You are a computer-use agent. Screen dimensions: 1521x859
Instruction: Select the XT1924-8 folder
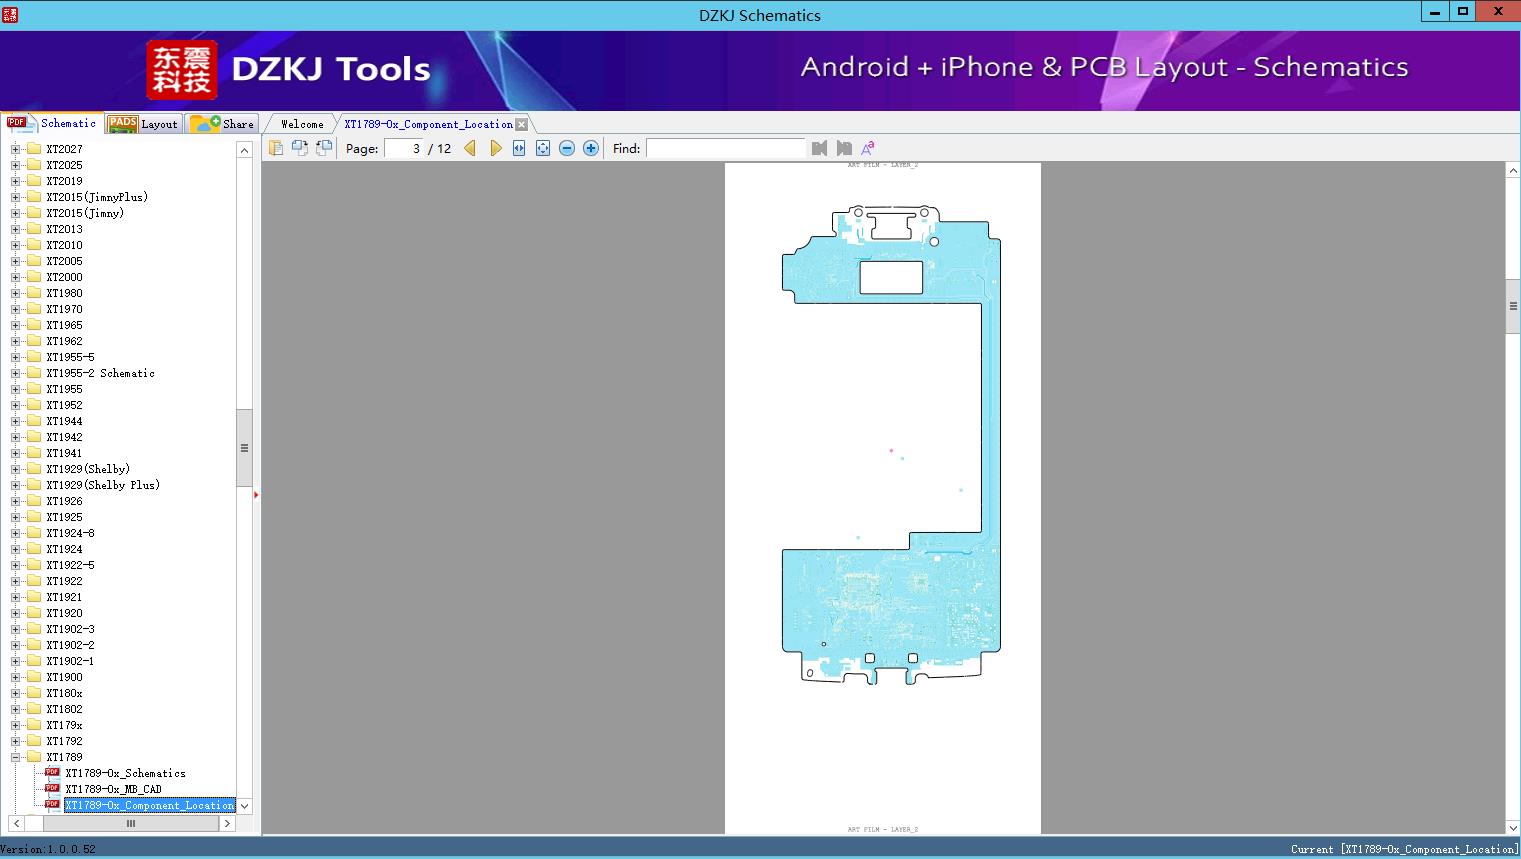click(70, 533)
